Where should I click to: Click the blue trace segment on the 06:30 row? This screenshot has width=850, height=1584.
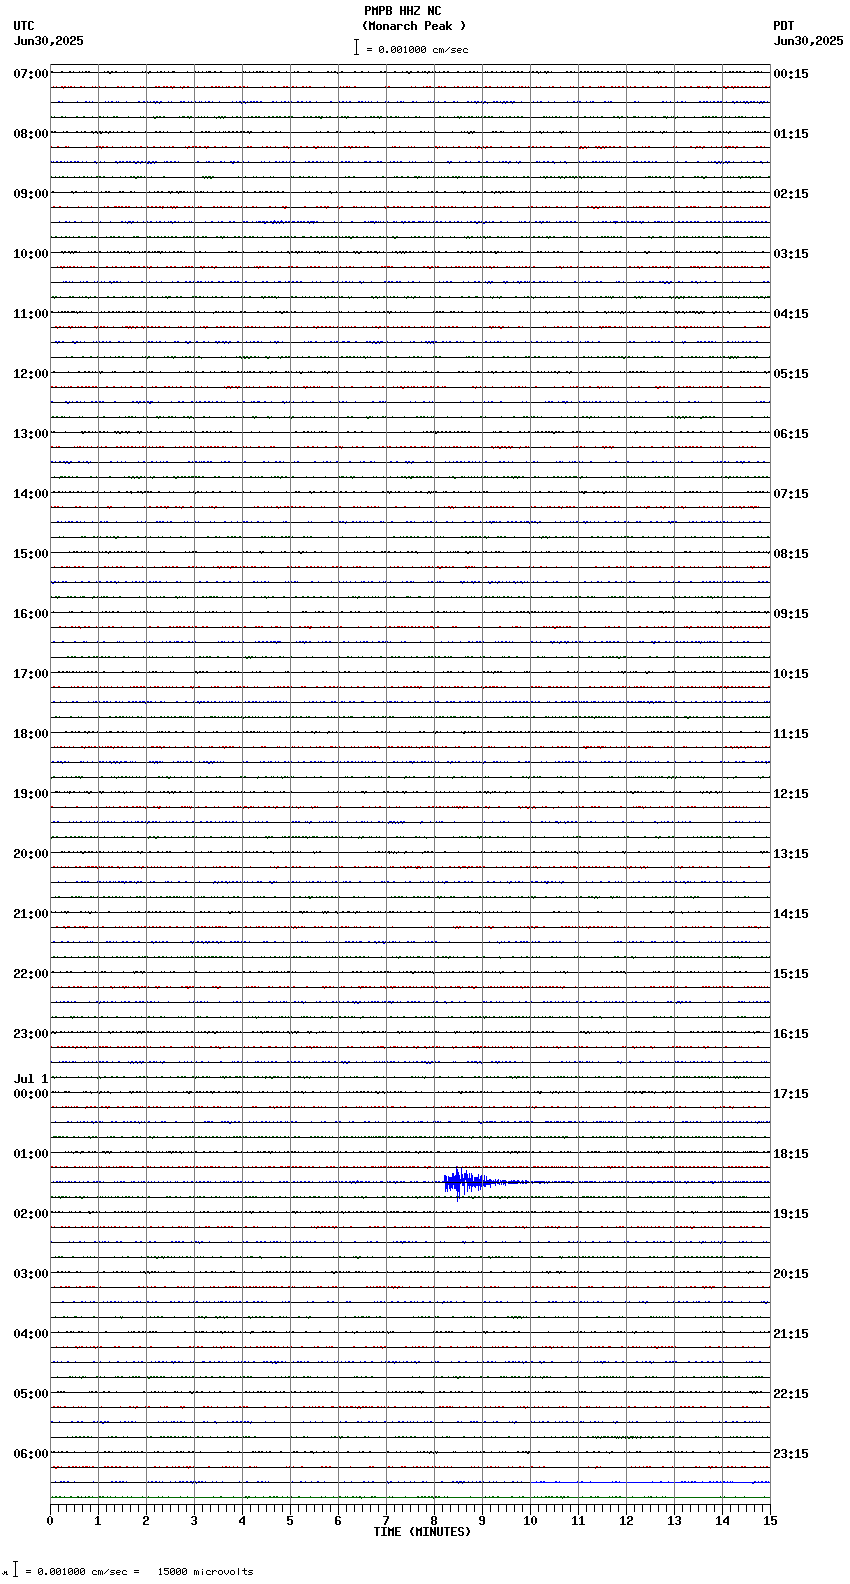[x=650, y=1482]
